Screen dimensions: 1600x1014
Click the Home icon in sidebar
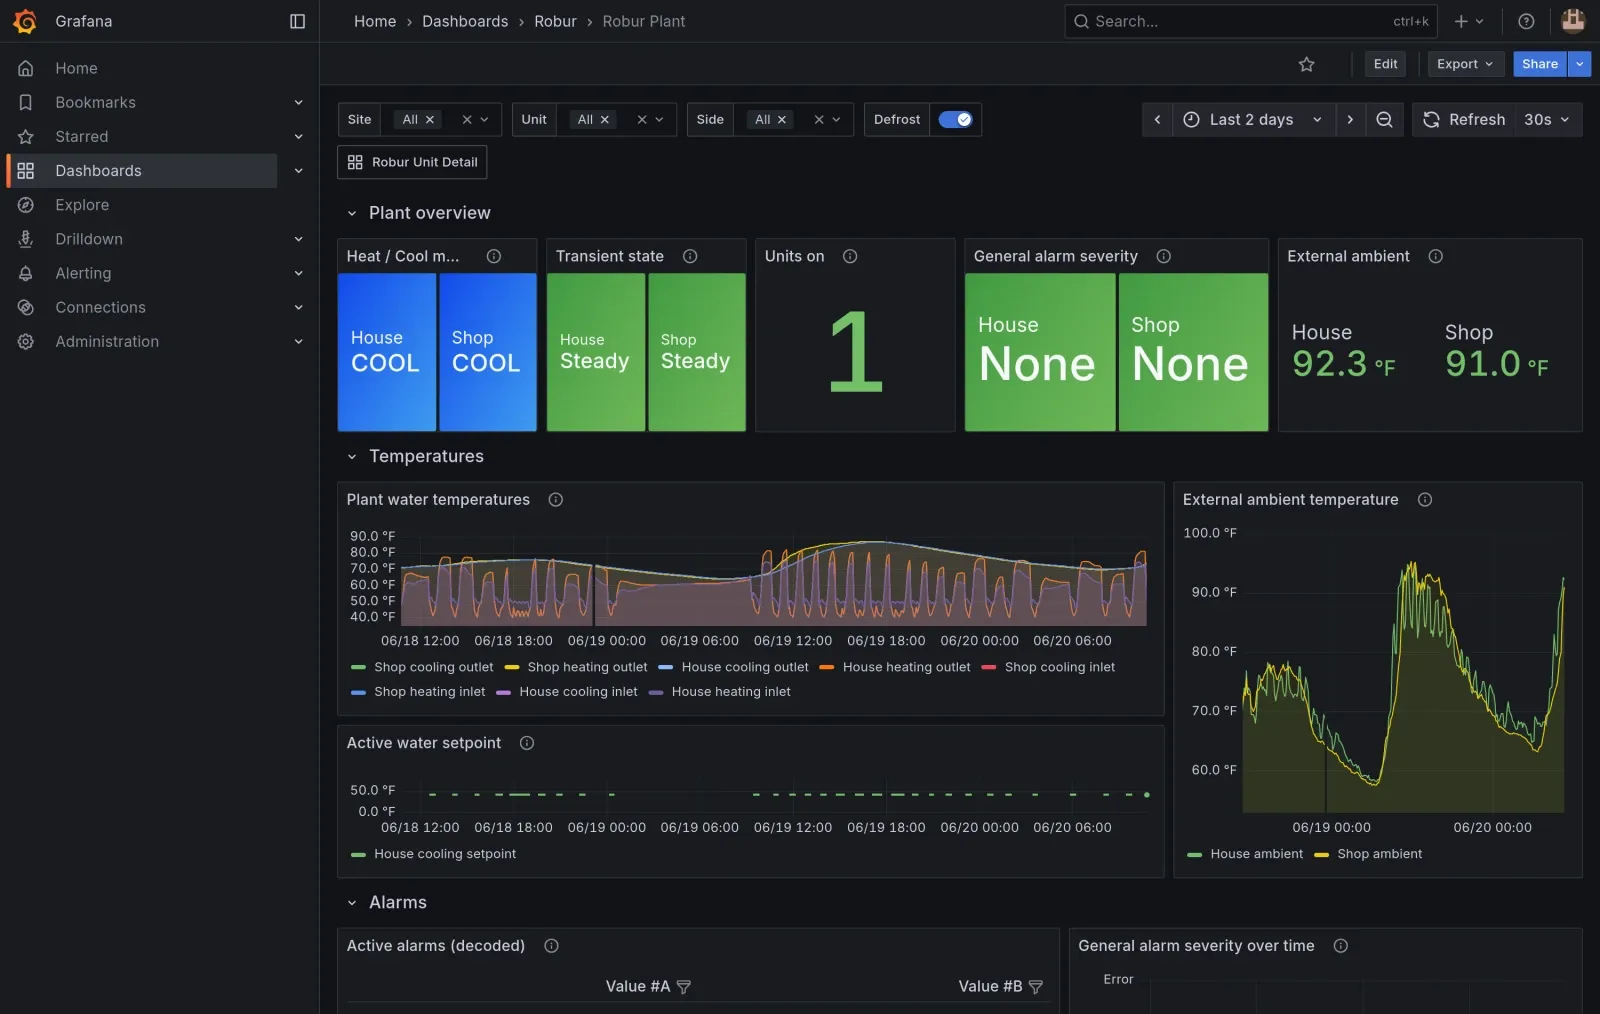tap(26, 68)
